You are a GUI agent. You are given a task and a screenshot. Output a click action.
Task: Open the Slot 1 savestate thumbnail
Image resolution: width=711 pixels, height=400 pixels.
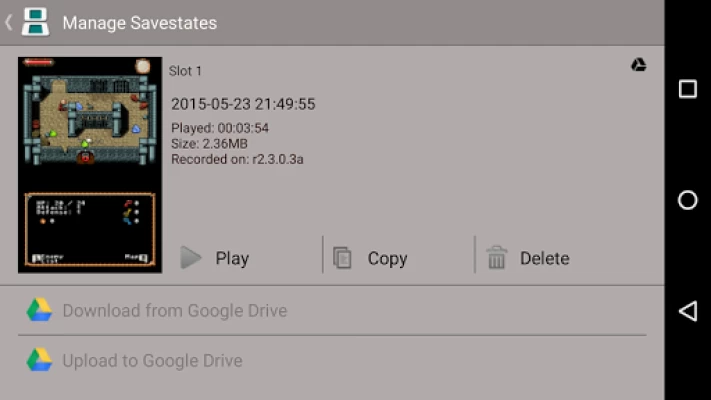90,165
